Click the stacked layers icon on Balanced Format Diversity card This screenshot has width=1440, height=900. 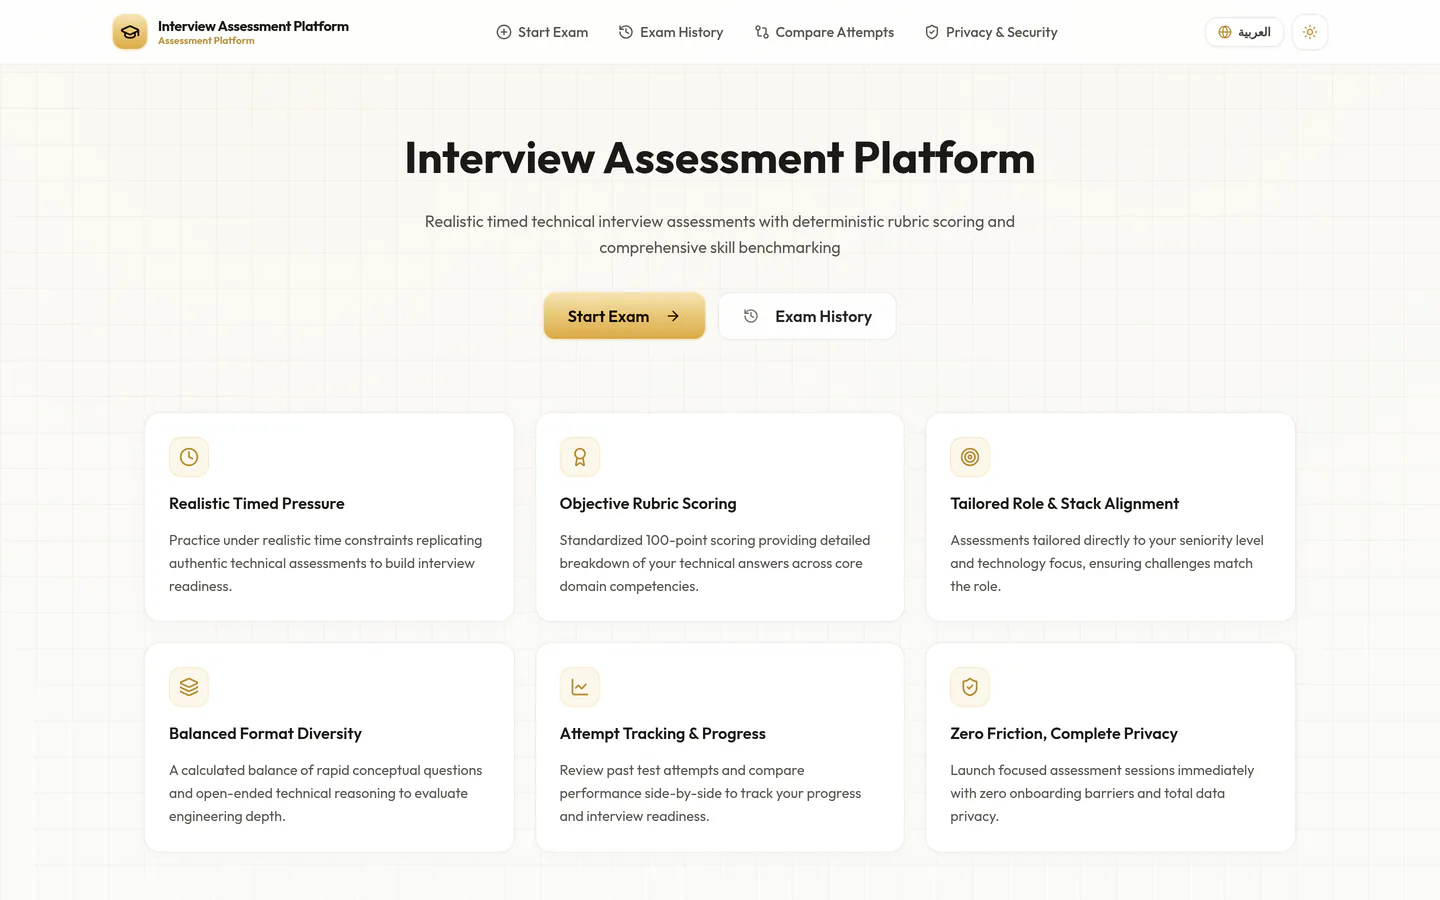[189, 687]
